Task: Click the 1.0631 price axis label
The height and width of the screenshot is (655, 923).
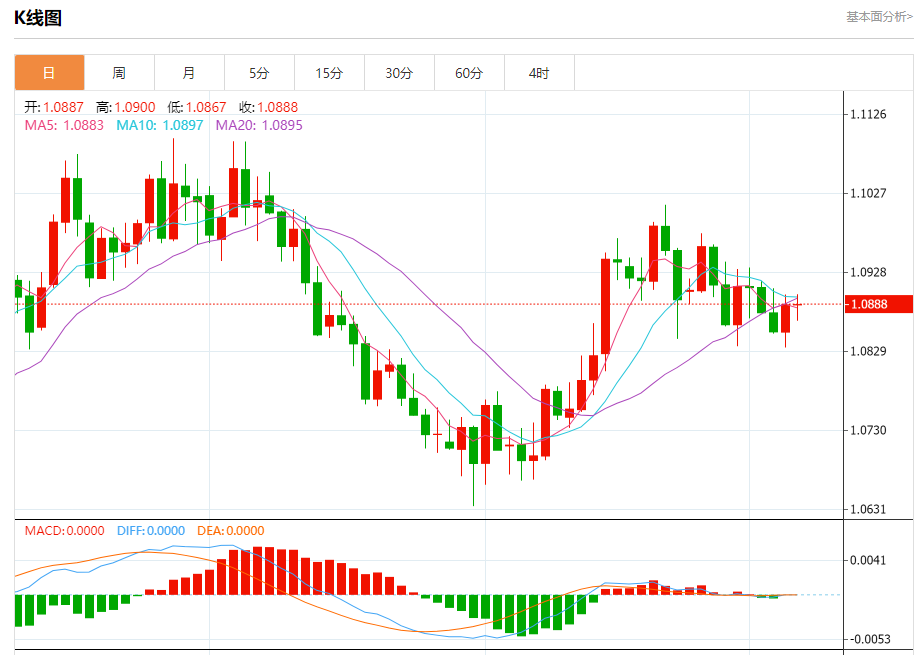Action: click(868, 509)
